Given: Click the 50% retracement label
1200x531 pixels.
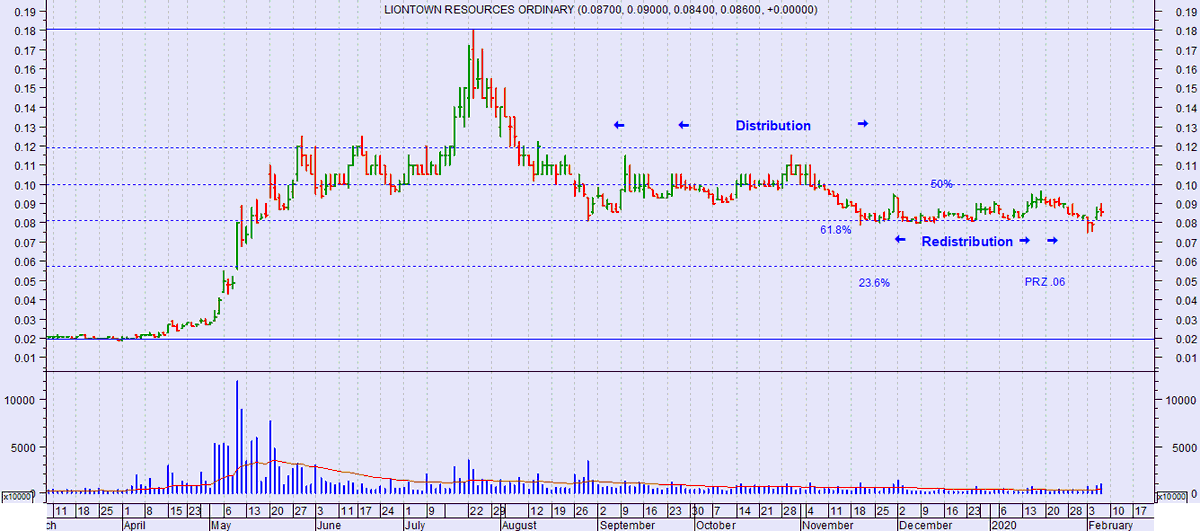Looking at the screenshot, I should pos(941,184).
